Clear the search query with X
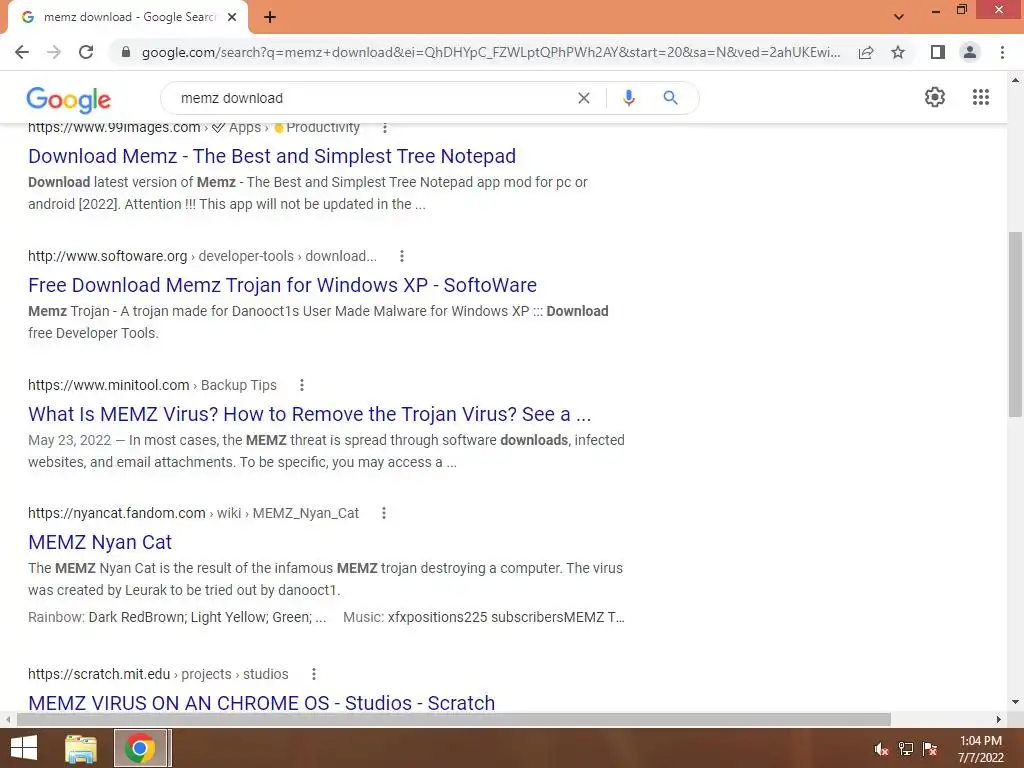This screenshot has height=768, width=1024. tap(584, 98)
